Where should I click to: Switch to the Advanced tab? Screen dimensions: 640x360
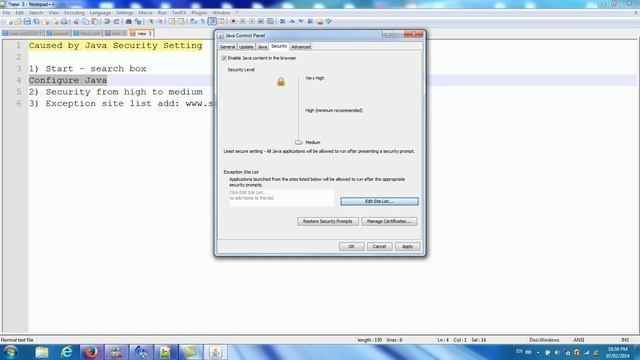[x=301, y=47]
